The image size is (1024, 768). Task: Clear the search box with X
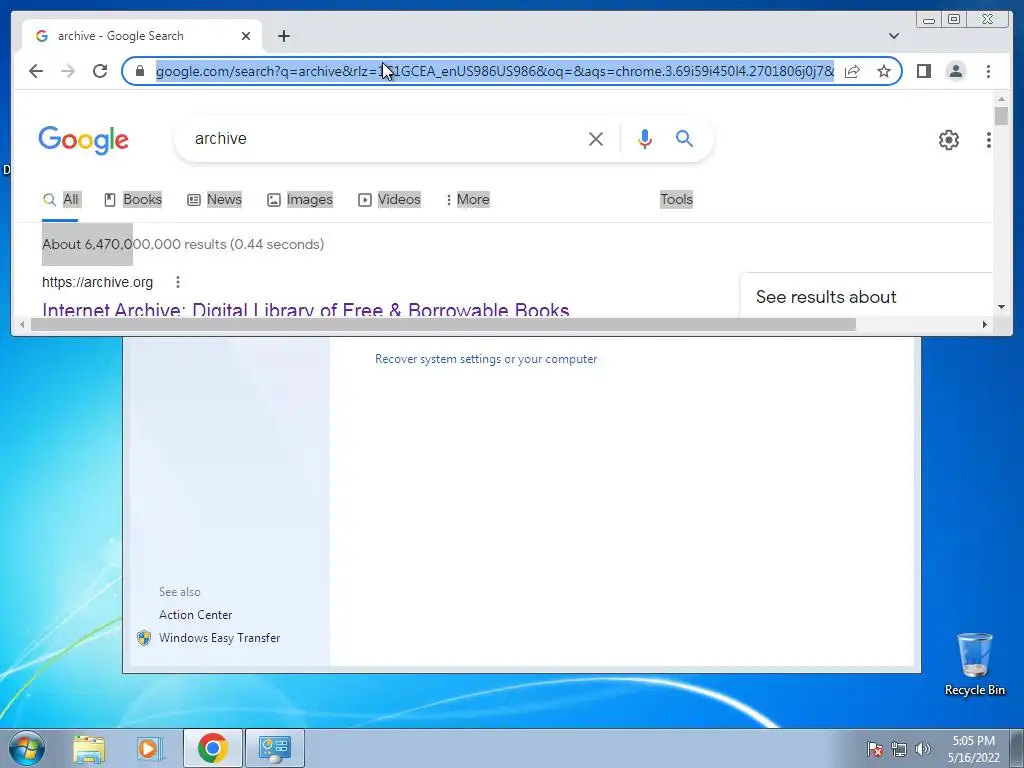coord(596,138)
